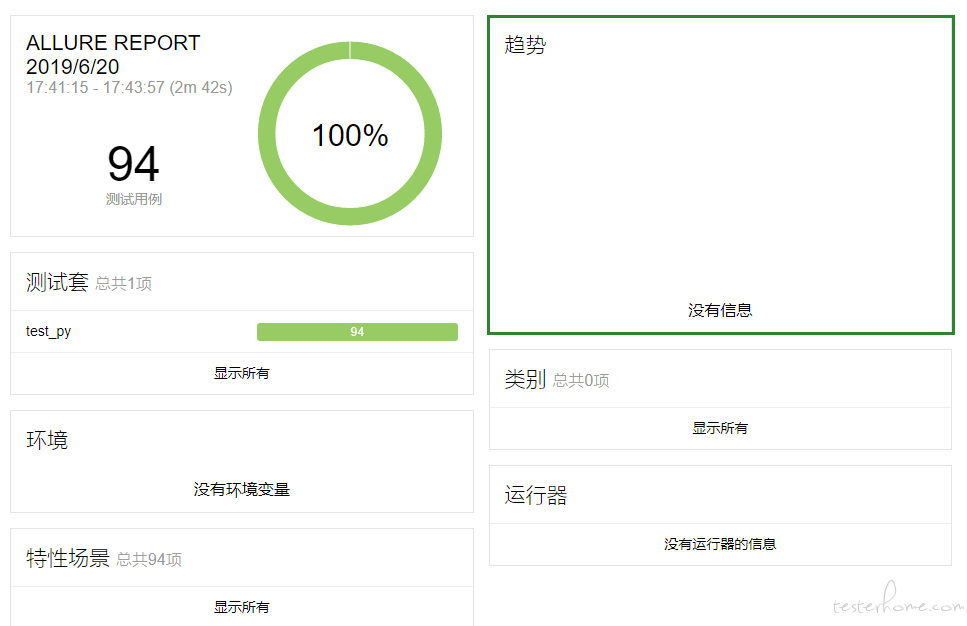The height and width of the screenshot is (626, 967).
Task: Show all test suites under 测试套
Action: tap(242, 373)
